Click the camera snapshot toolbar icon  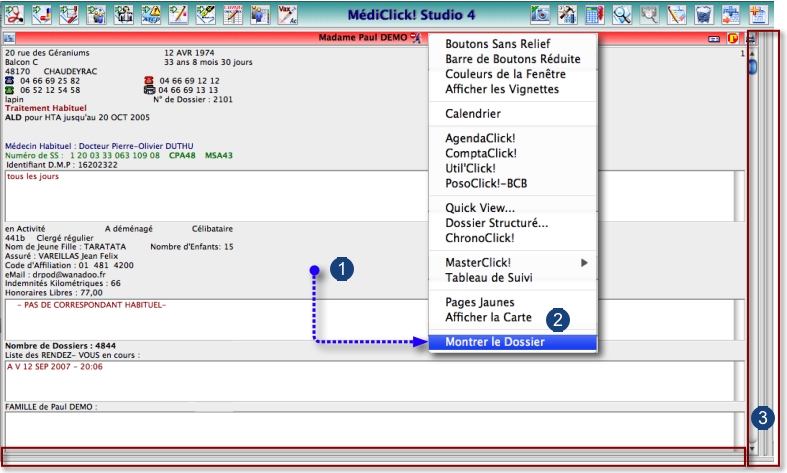(x=541, y=15)
